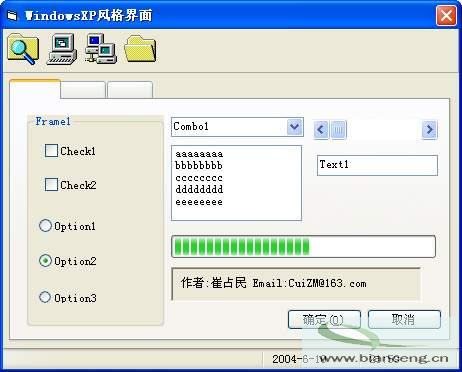The width and height of the screenshot is (462, 372).
Task: Click the open yellow folder toolbar icon
Action: click(x=140, y=49)
